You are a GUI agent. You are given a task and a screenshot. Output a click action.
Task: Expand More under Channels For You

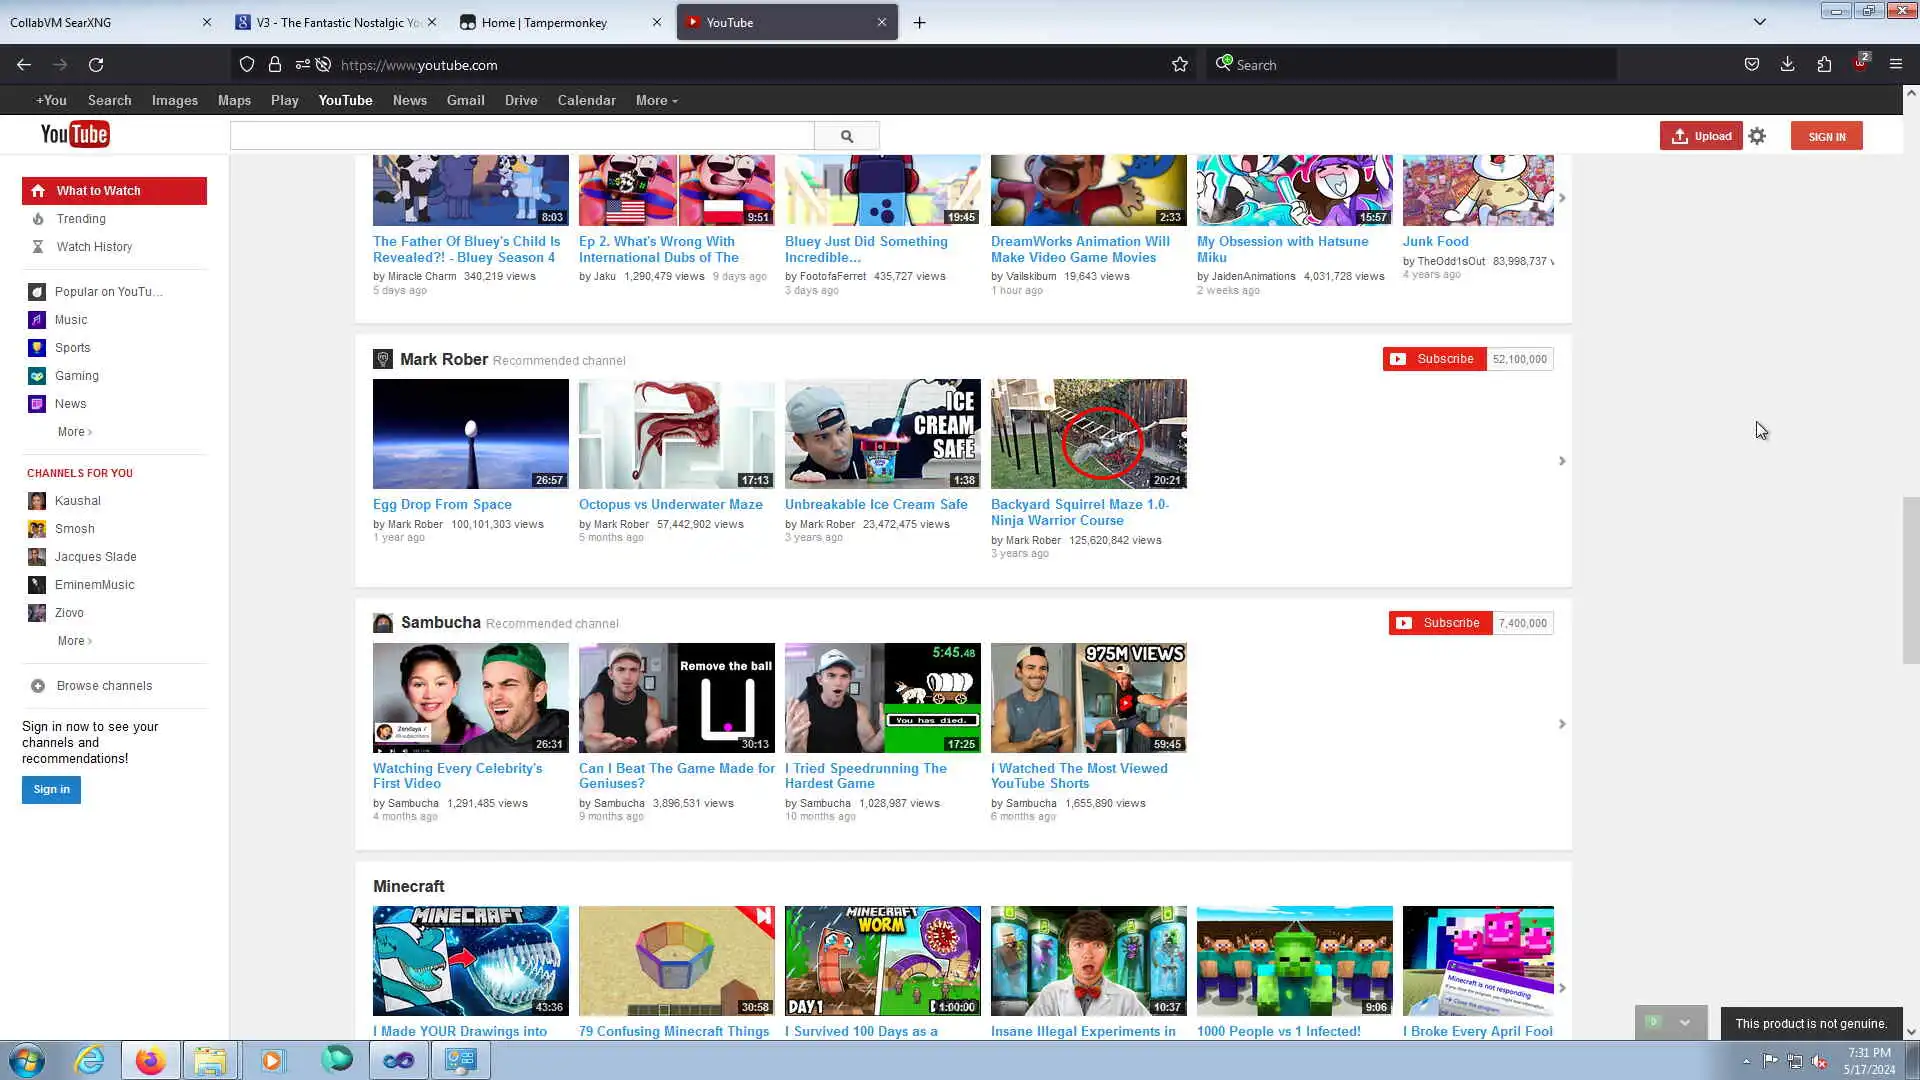click(x=74, y=641)
